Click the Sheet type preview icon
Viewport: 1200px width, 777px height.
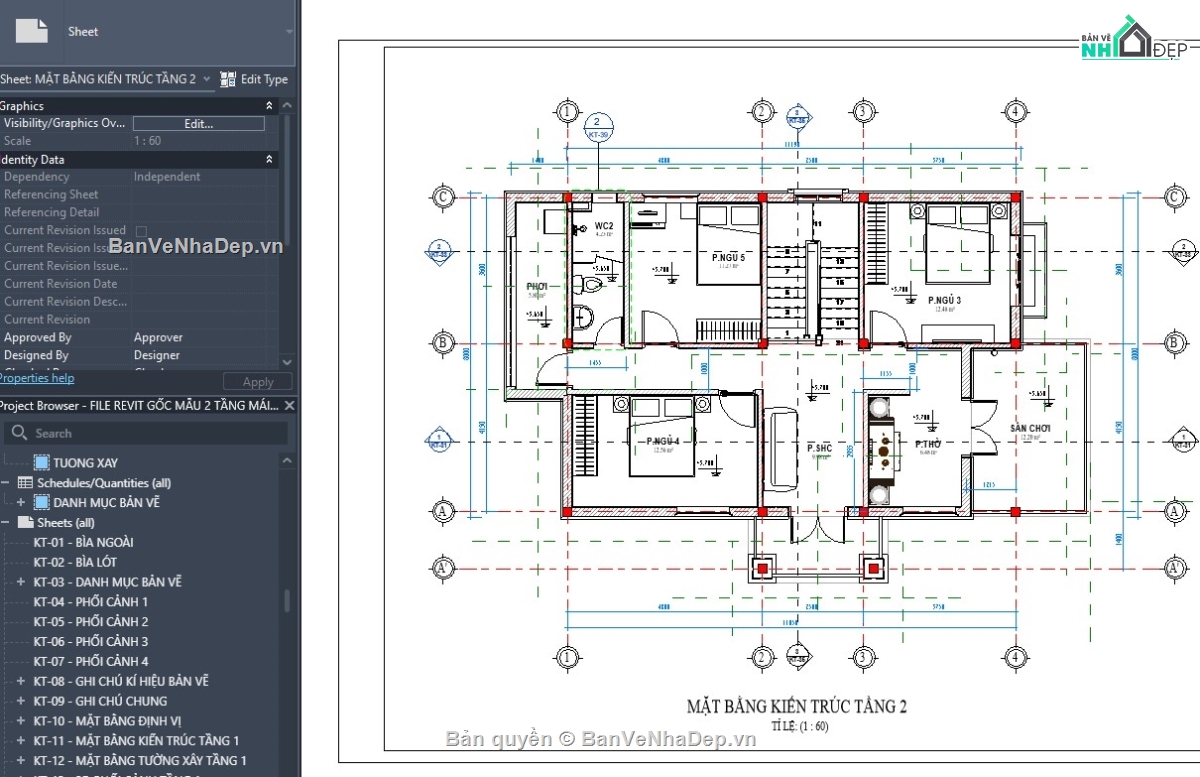point(31,29)
